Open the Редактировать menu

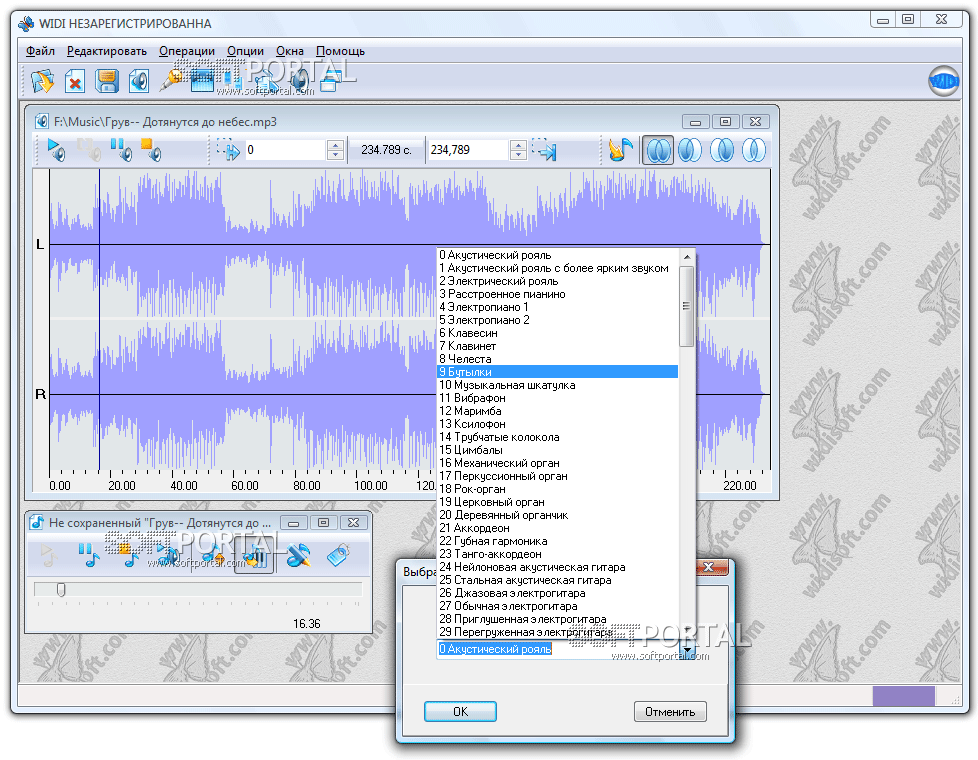tap(107, 51)
